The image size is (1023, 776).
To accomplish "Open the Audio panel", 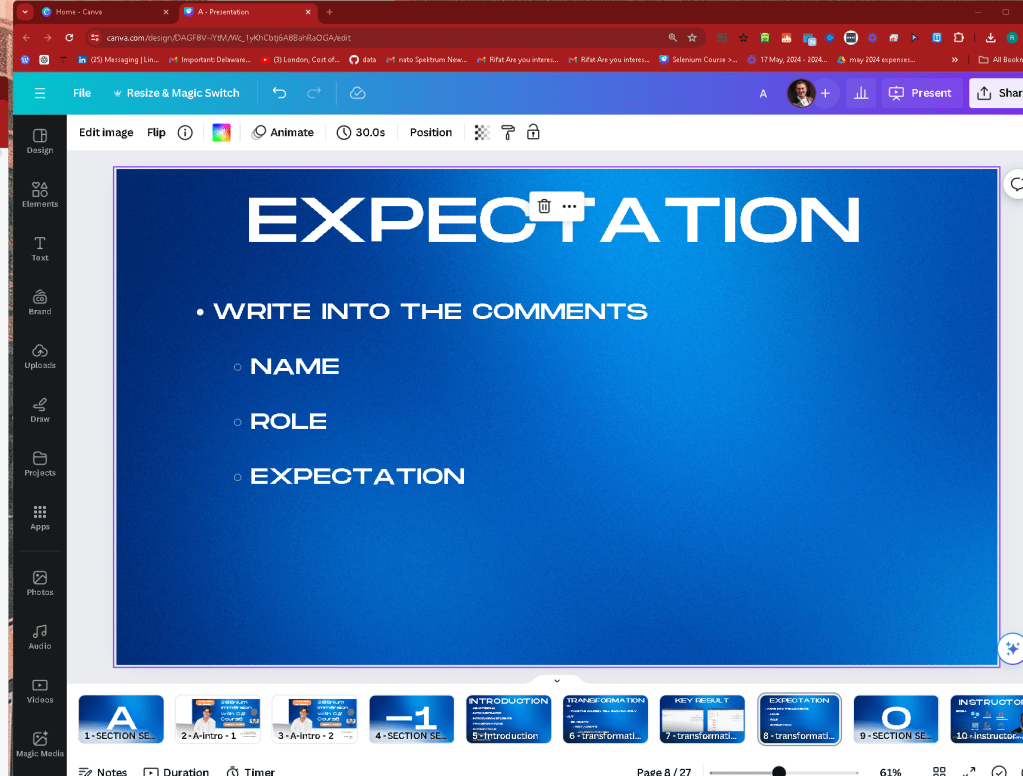I will click(x=40, y=637).
